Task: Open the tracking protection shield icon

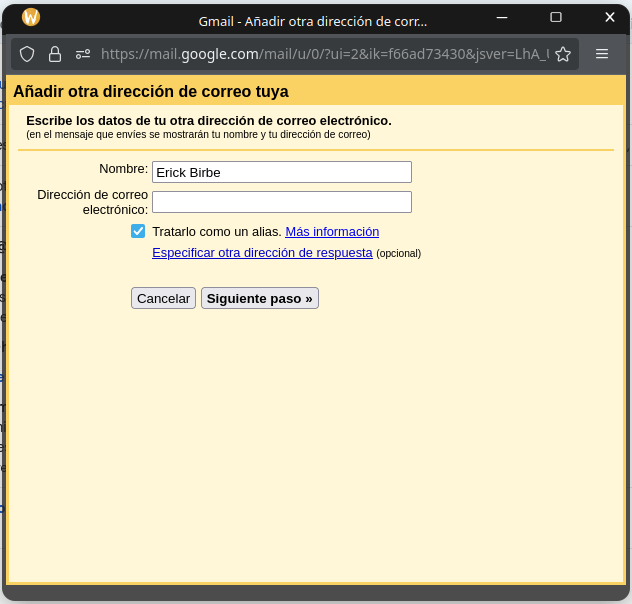Action: tap(27, 54)
